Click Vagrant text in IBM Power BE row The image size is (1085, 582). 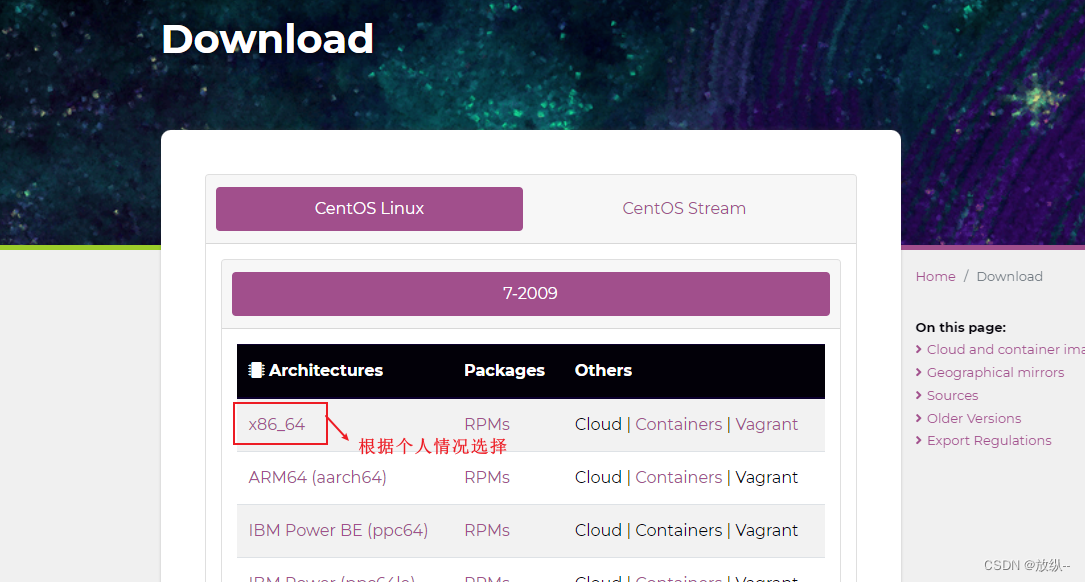click(x=767, y=530)
